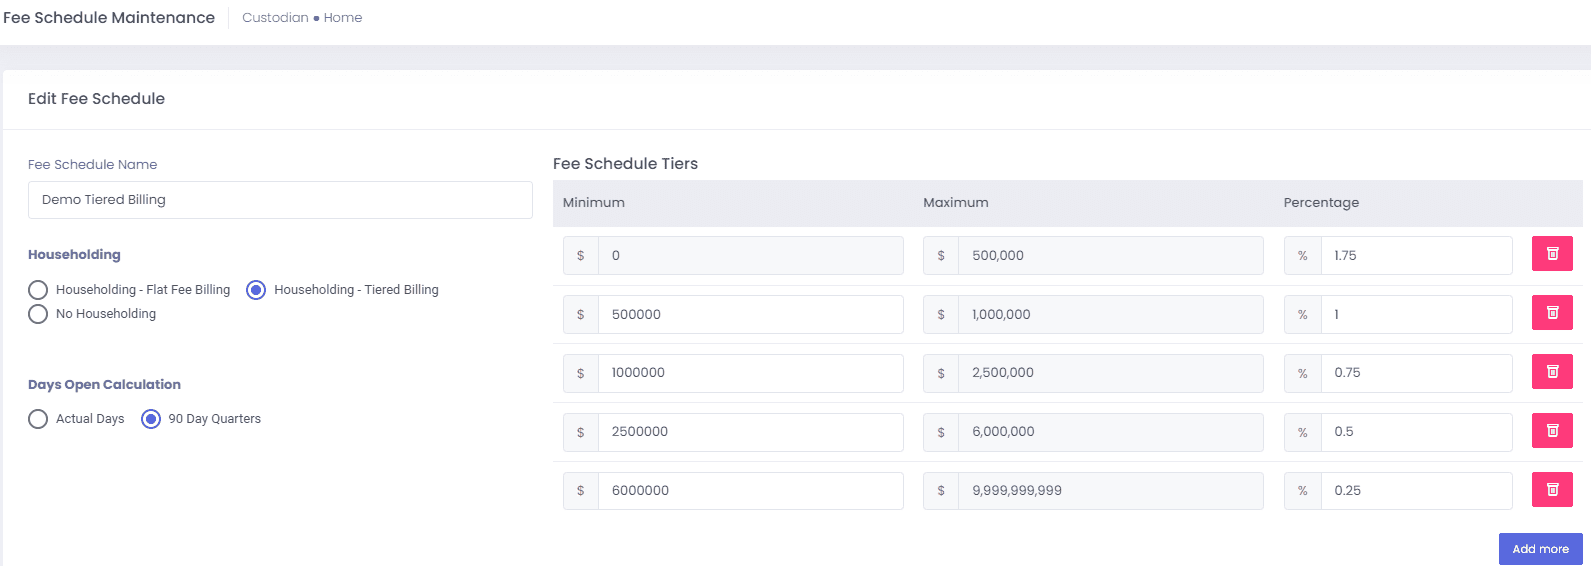The width and height of the screenshot is (1591, 566).
Task: Select Householding - Flat Fee Billing option
Action: [38, 290]
